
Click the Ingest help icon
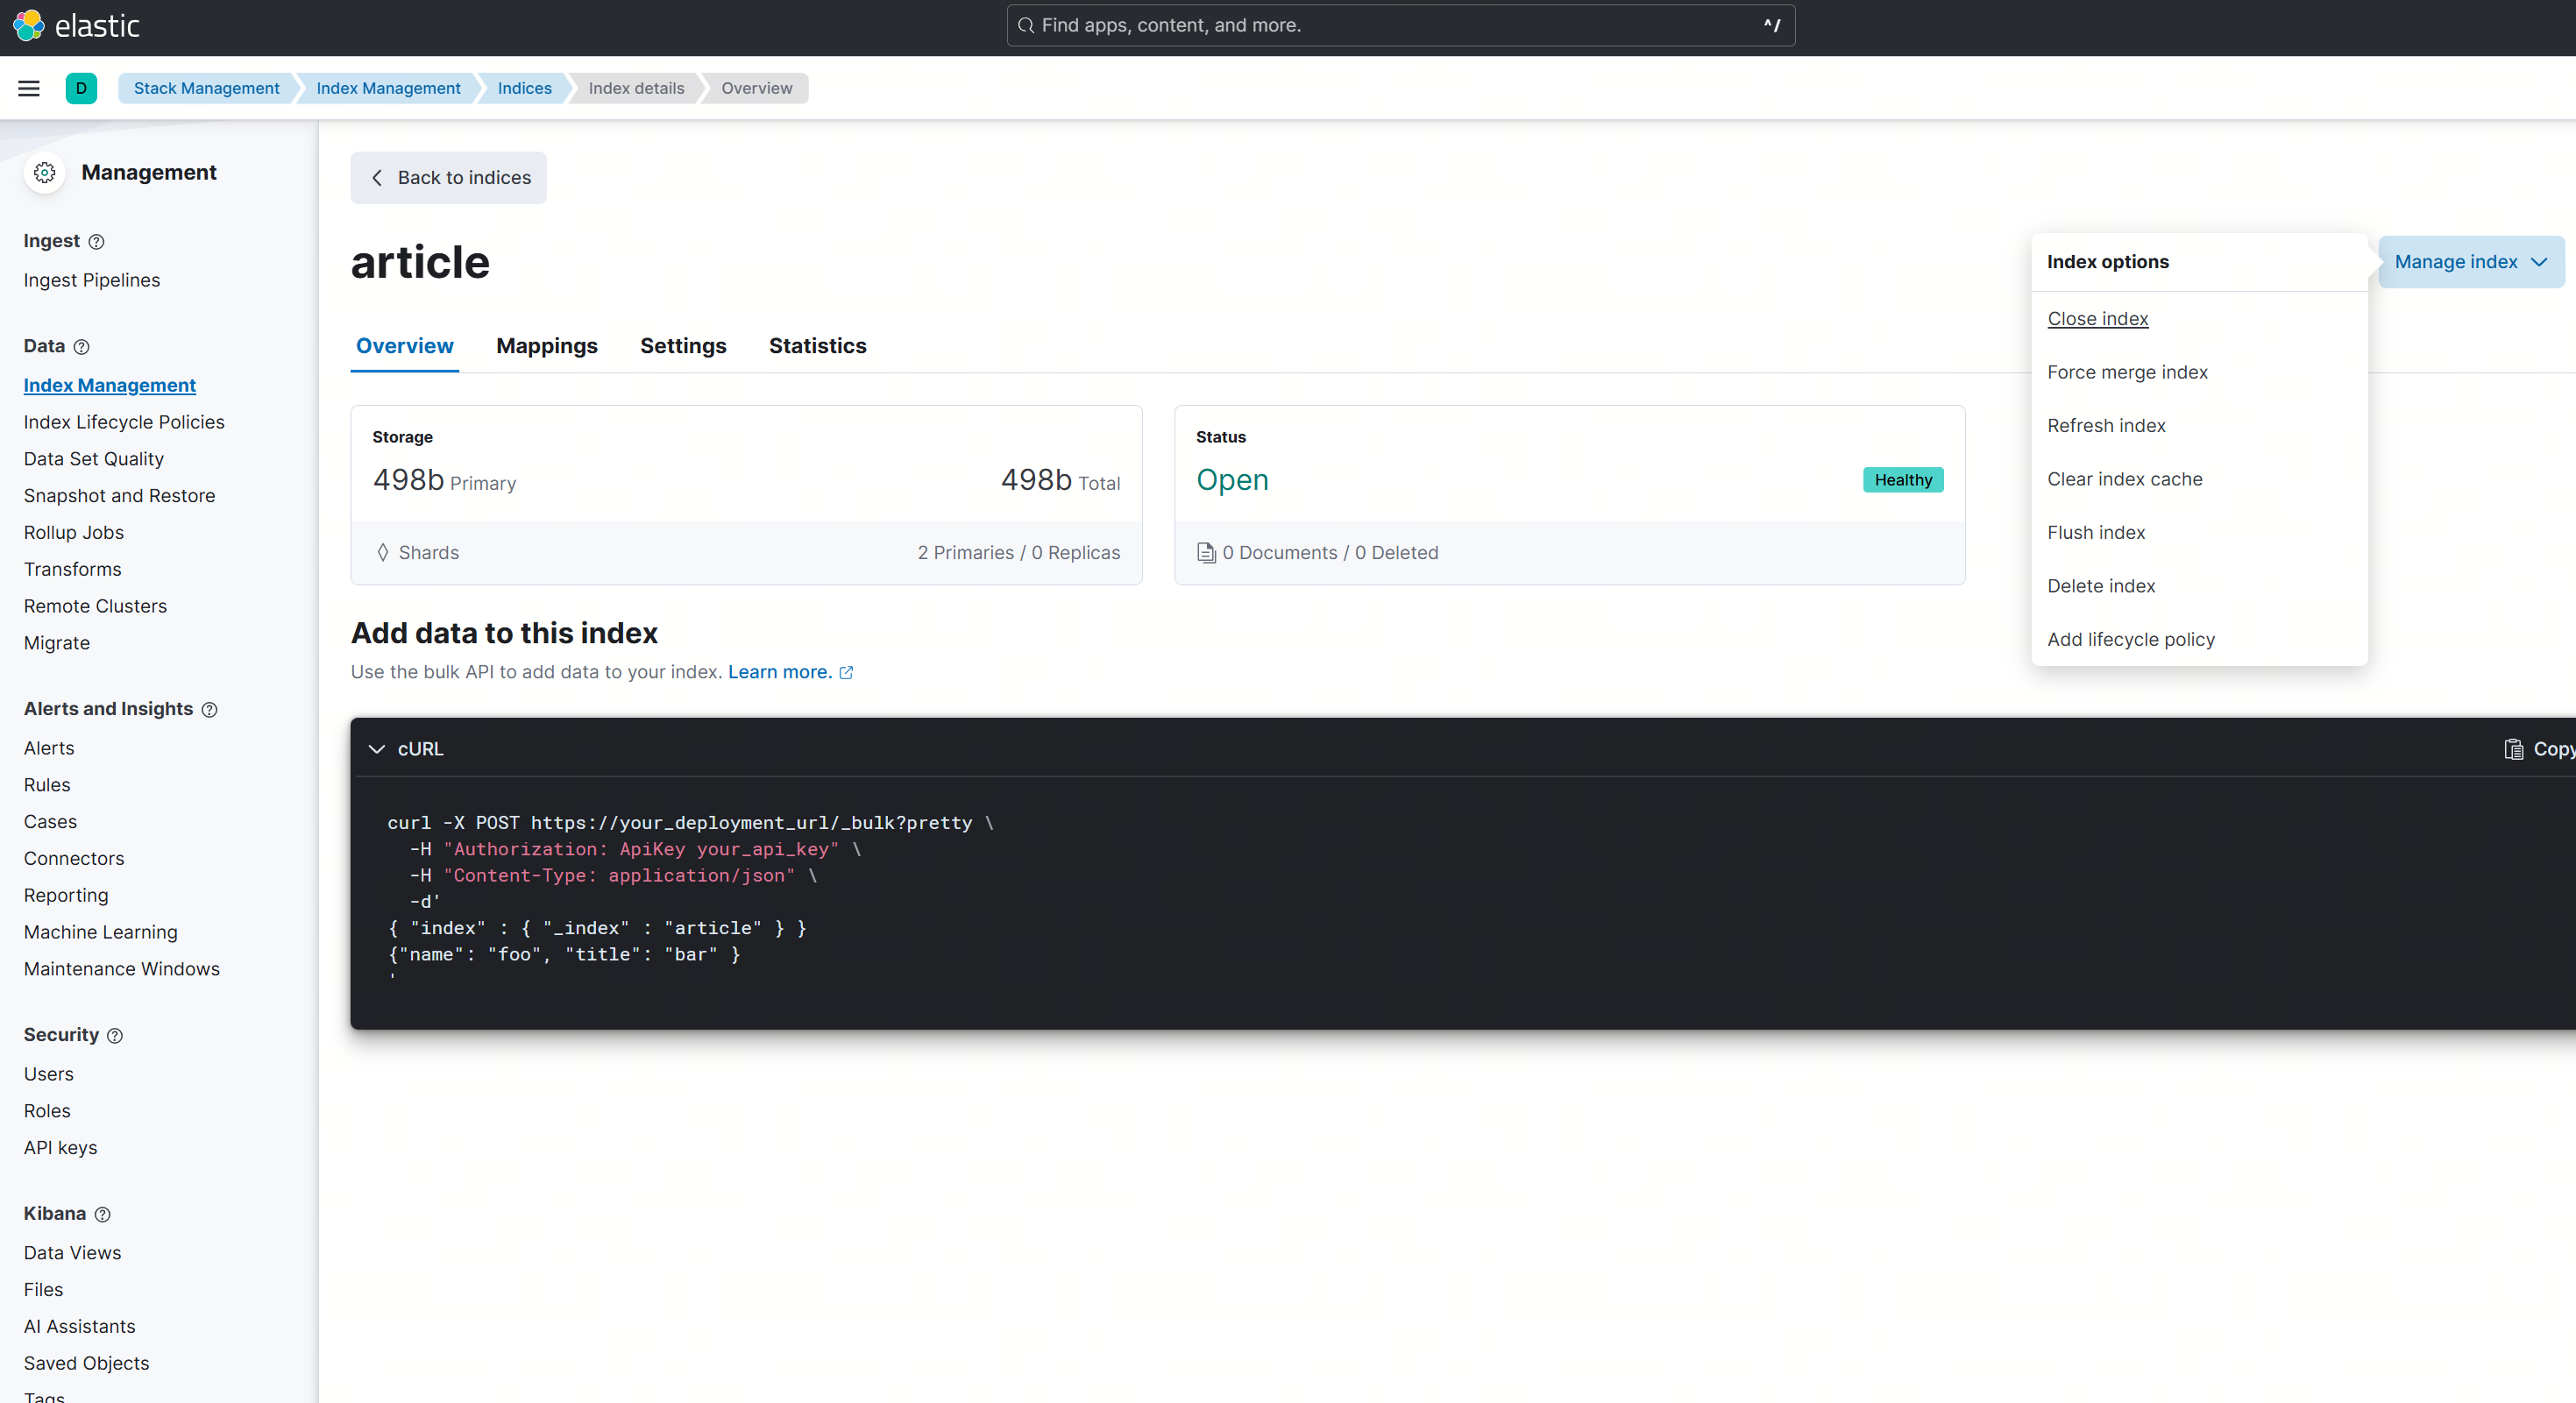point(97,242)
